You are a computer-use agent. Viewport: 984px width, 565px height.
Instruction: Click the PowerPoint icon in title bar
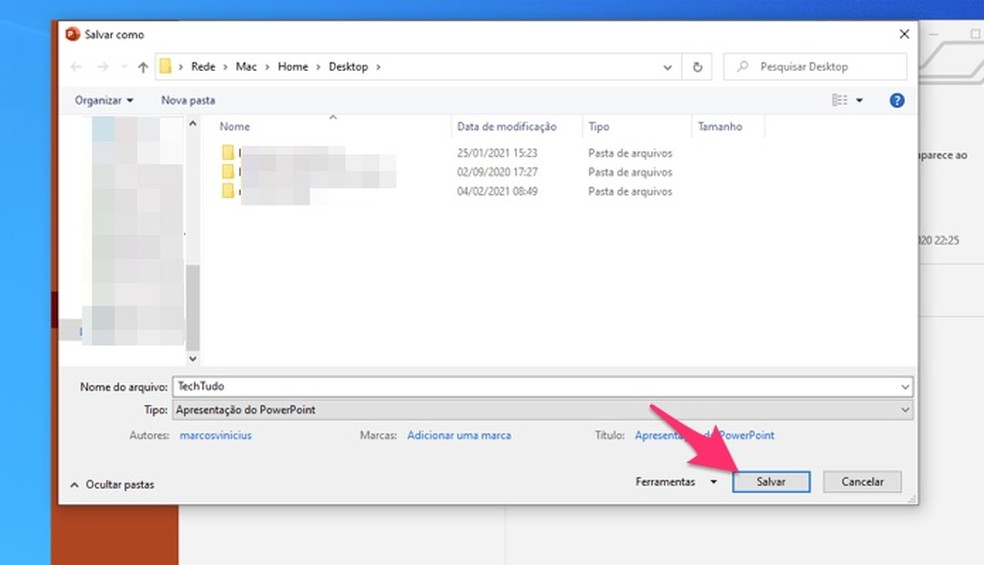73,34
